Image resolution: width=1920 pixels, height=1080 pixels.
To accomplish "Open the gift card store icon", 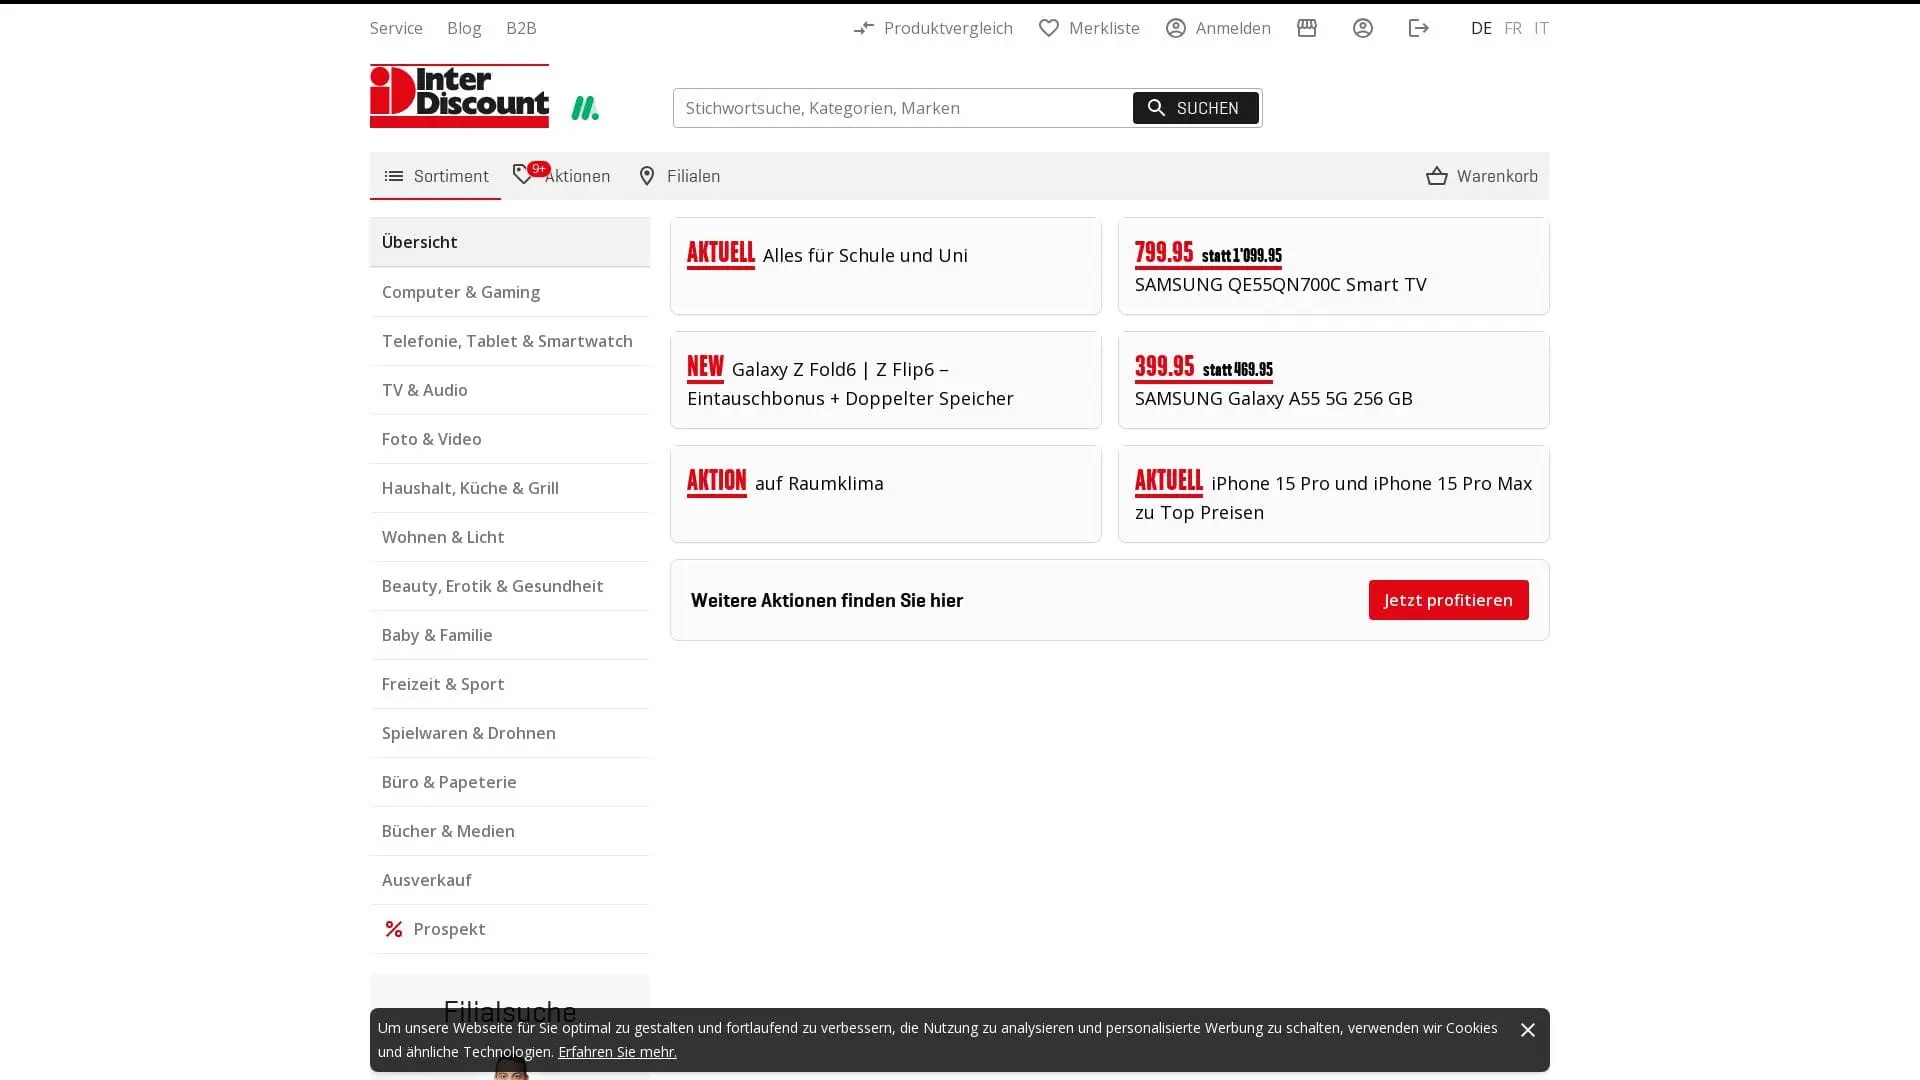I will (x=1307, y=28).
